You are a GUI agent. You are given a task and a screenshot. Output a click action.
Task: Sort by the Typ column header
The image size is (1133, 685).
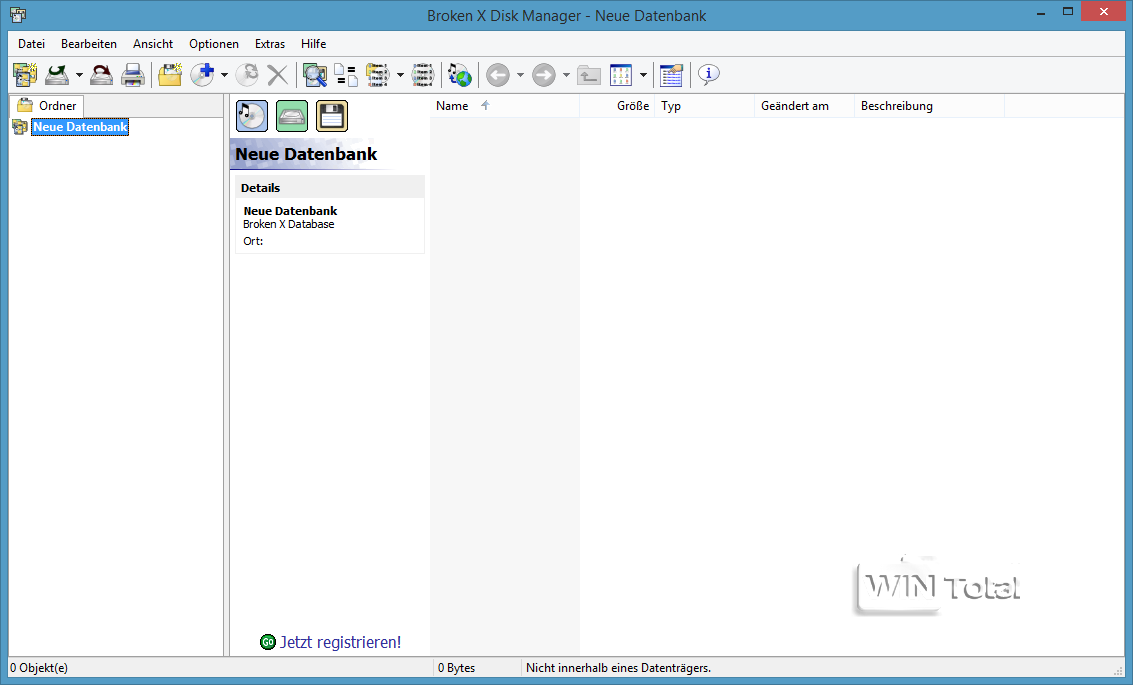point(705,106)
